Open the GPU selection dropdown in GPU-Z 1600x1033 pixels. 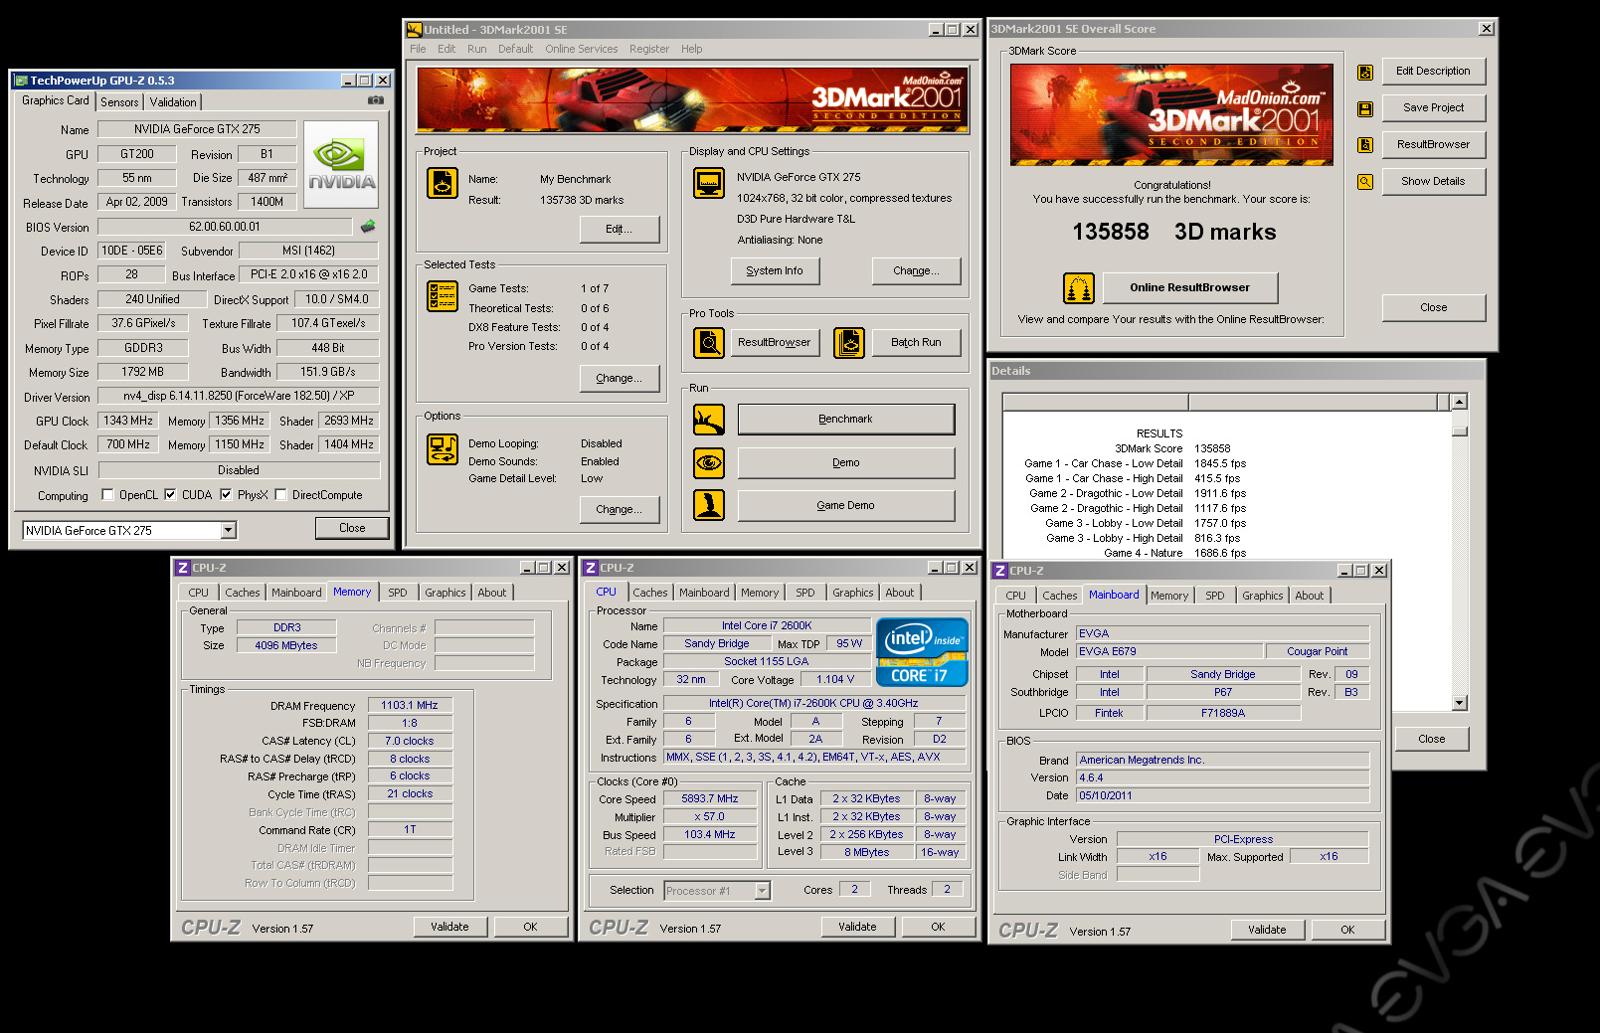point(229,530)
